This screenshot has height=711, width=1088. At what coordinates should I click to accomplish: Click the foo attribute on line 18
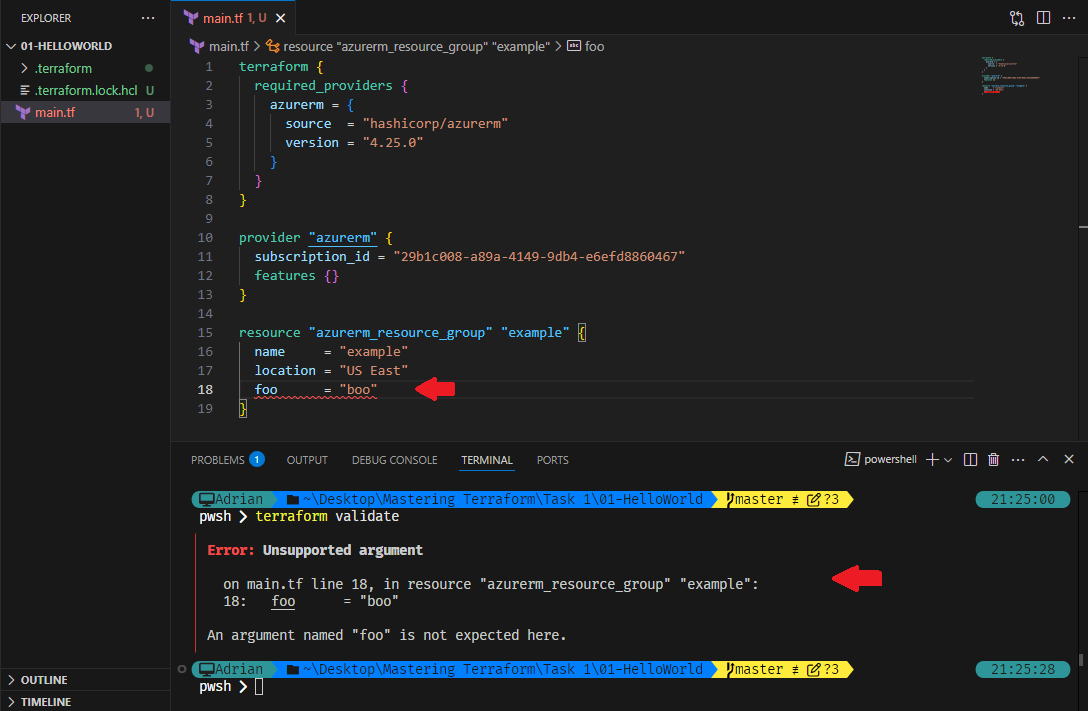266,390
